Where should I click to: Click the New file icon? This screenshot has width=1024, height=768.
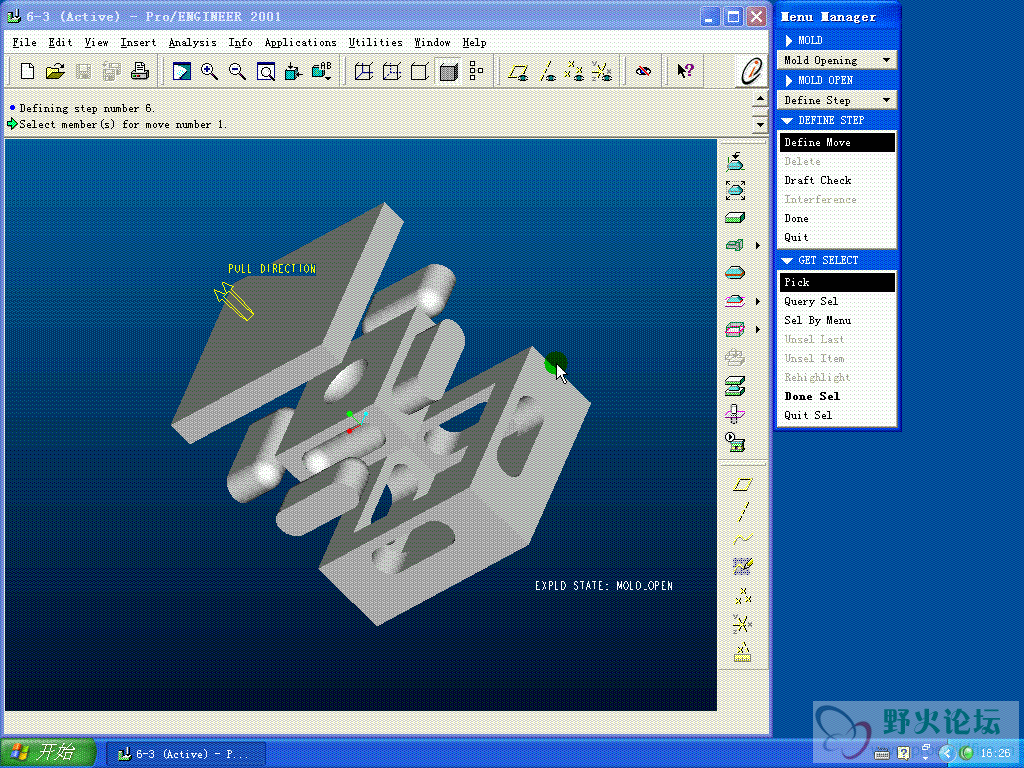28,71
